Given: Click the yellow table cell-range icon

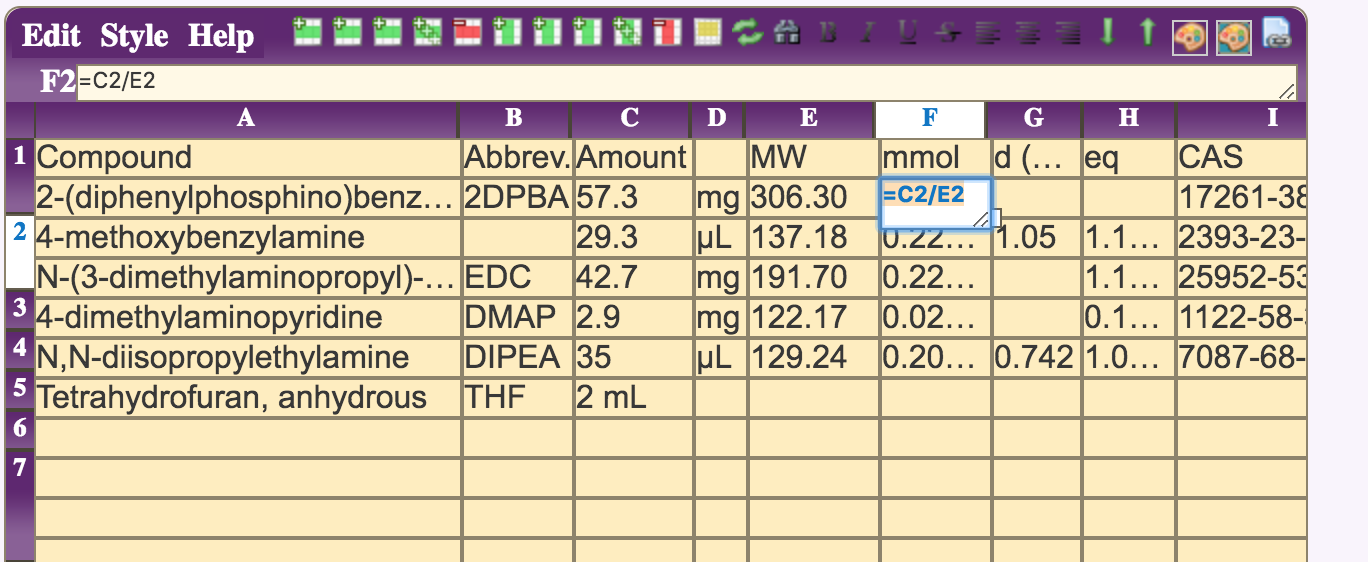Looking at the screenshot, I should pyautogui.click(x=708, y=32).
